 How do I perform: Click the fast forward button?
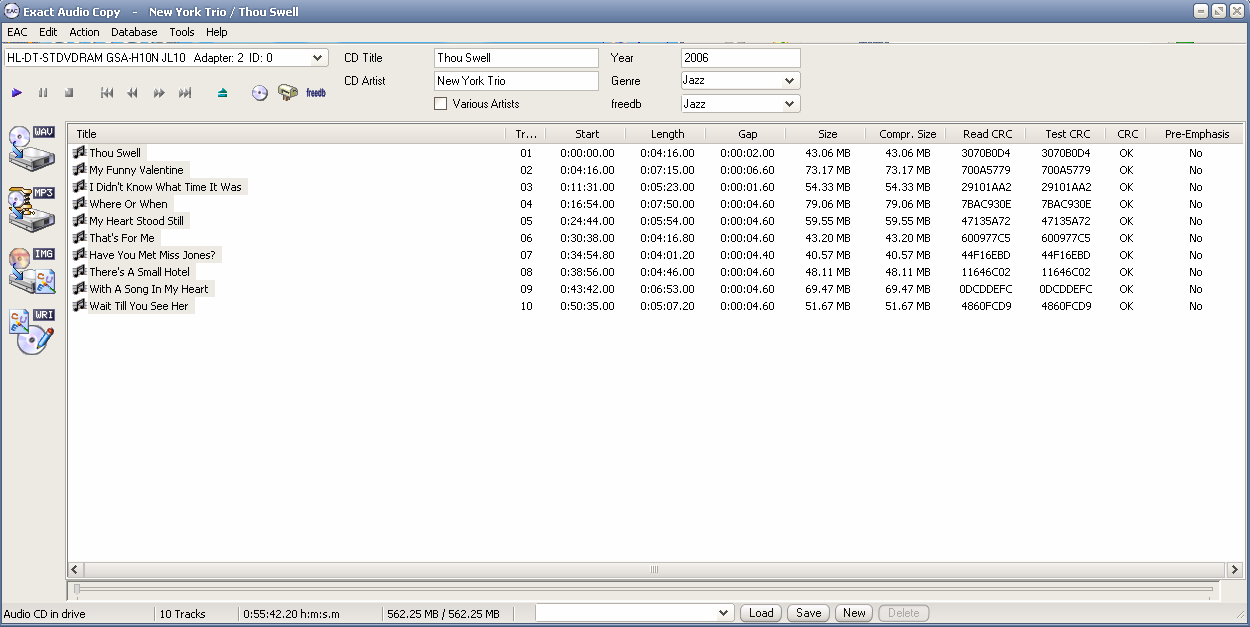tap(159, 93)
